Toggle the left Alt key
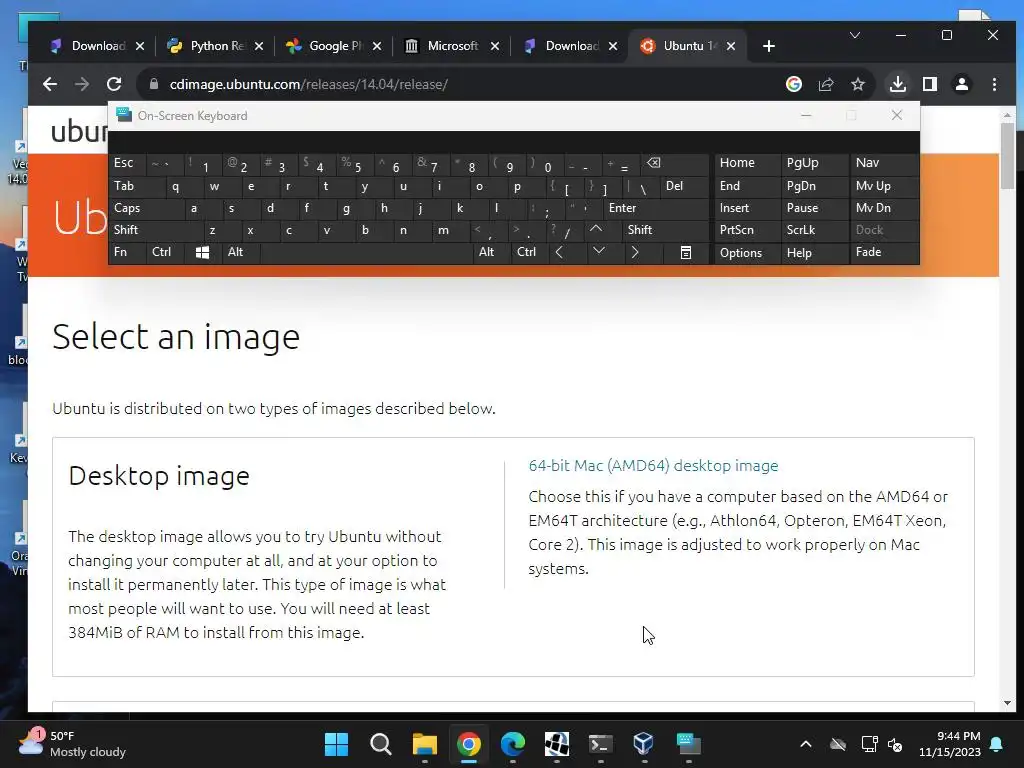1024x768 pixels. [240, 252]
